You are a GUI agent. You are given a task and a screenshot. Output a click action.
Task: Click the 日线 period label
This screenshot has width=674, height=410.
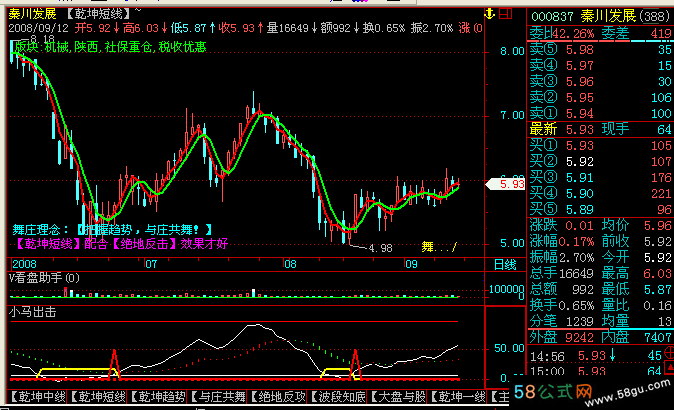pos(506,264)
